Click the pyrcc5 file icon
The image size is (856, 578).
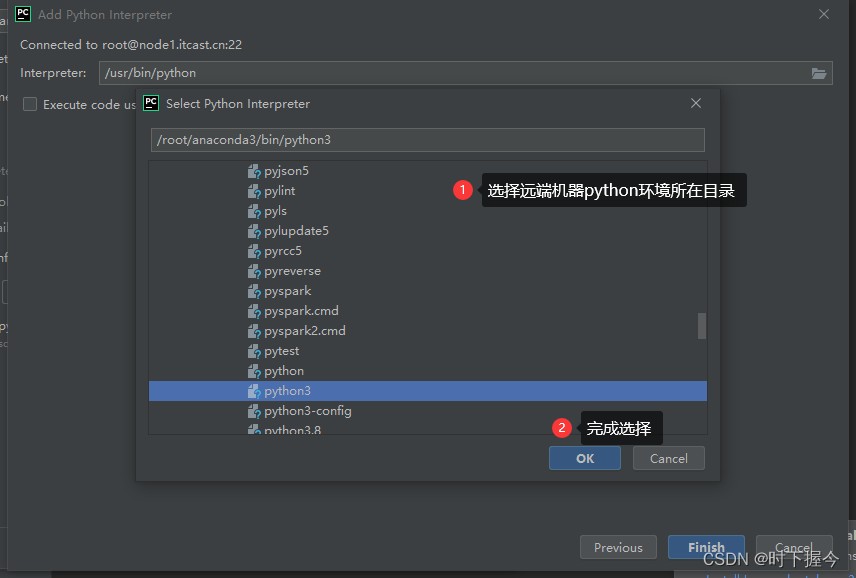pos(254,252)
